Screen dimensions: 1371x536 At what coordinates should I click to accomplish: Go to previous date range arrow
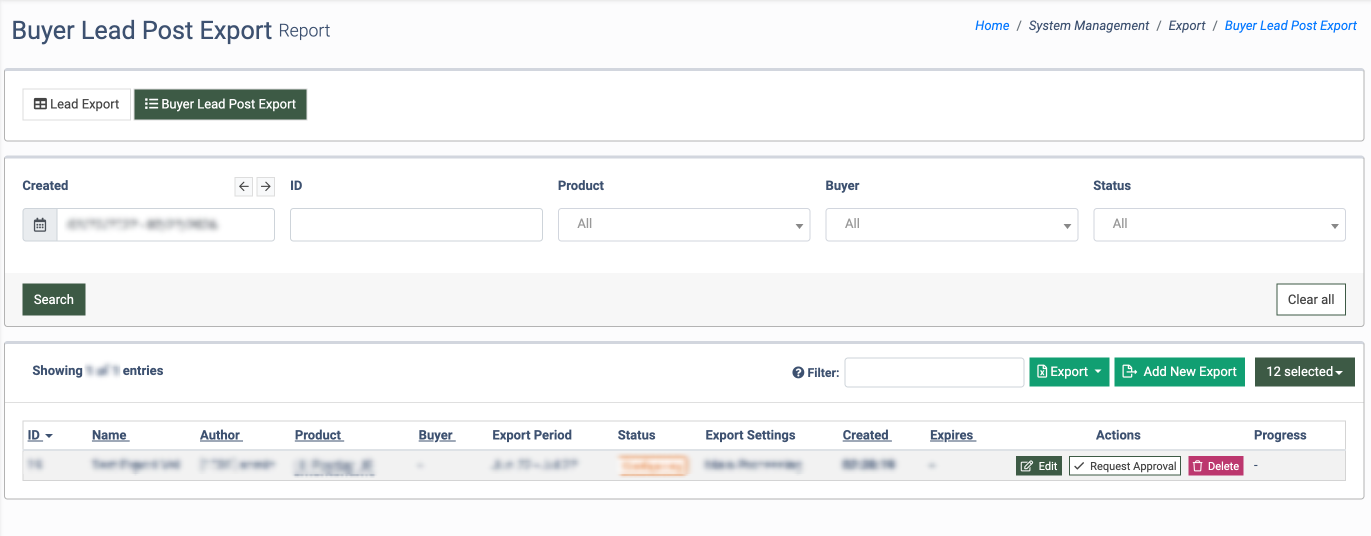point(244,186)
